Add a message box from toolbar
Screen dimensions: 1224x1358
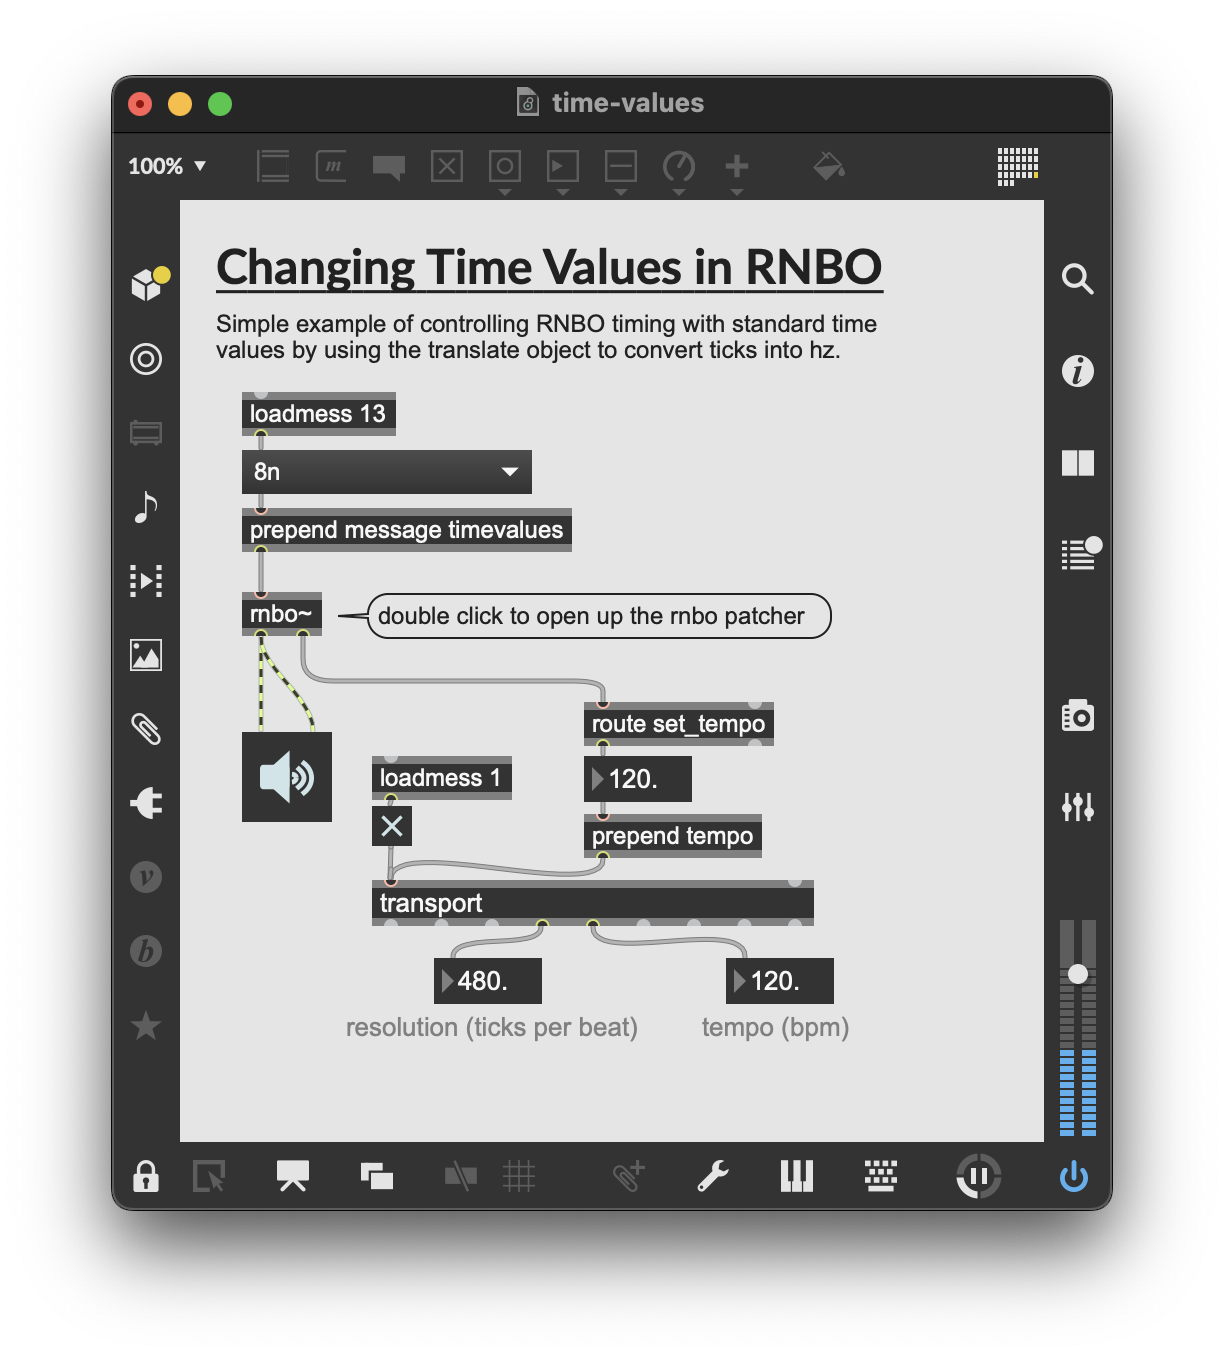(331, 166)
